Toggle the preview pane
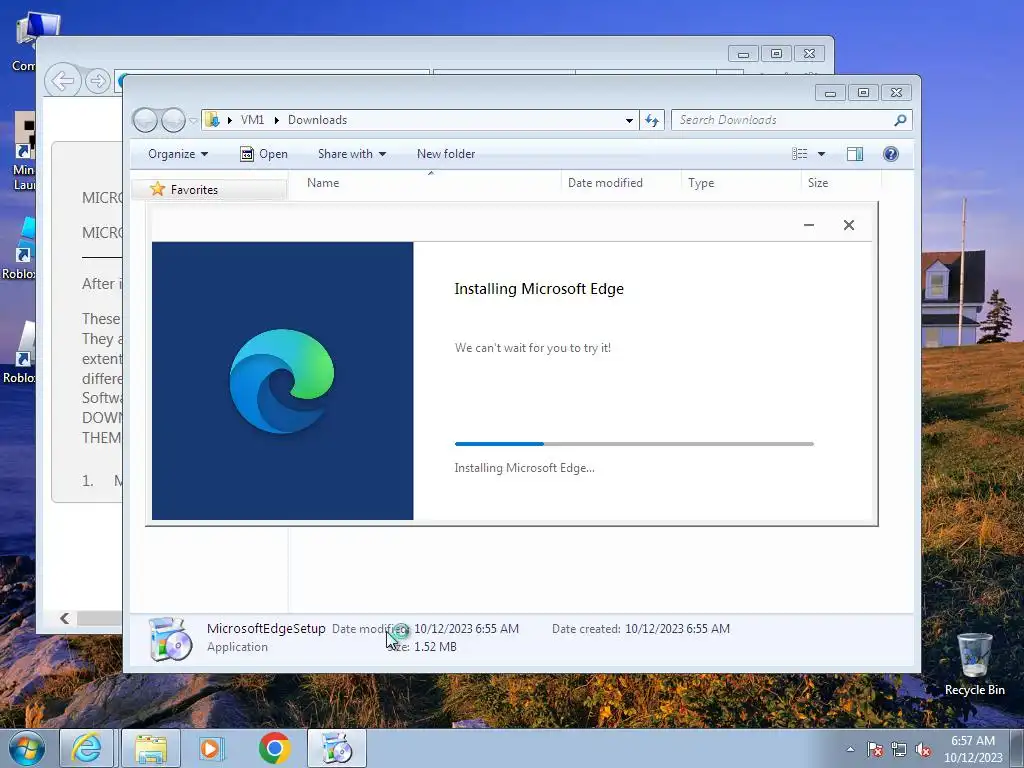This screenshot has height=768, width=1024. [855, 154]
